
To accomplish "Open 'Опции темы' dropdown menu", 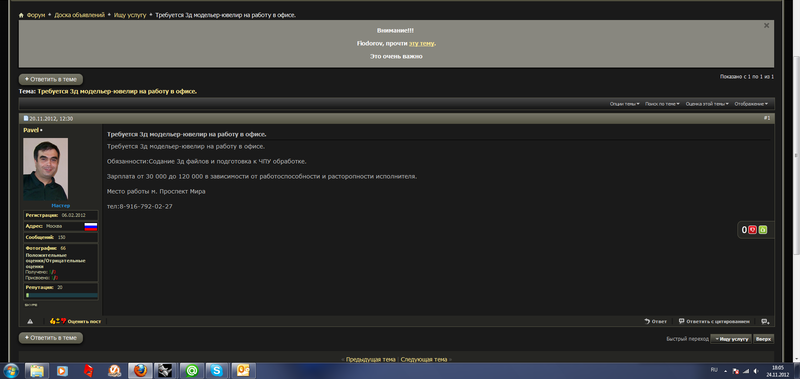I will (x=624, y=104).
